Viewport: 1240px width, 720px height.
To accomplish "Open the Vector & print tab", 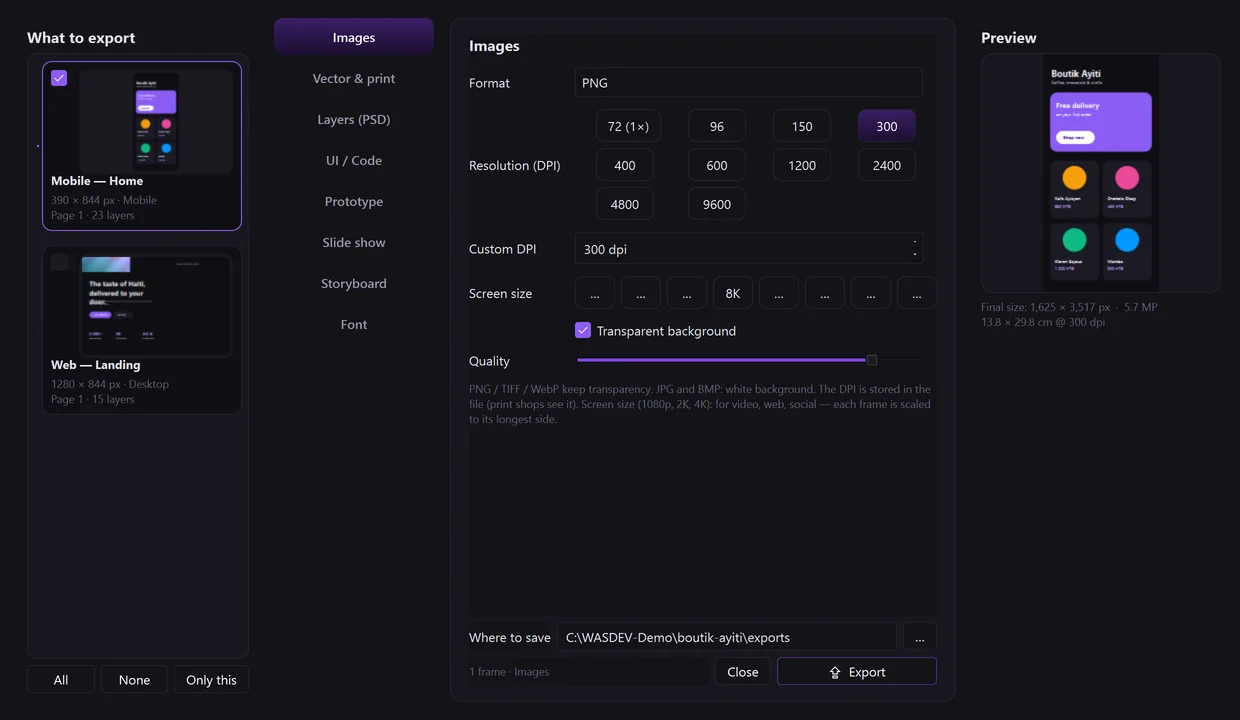I will point(354,78).
